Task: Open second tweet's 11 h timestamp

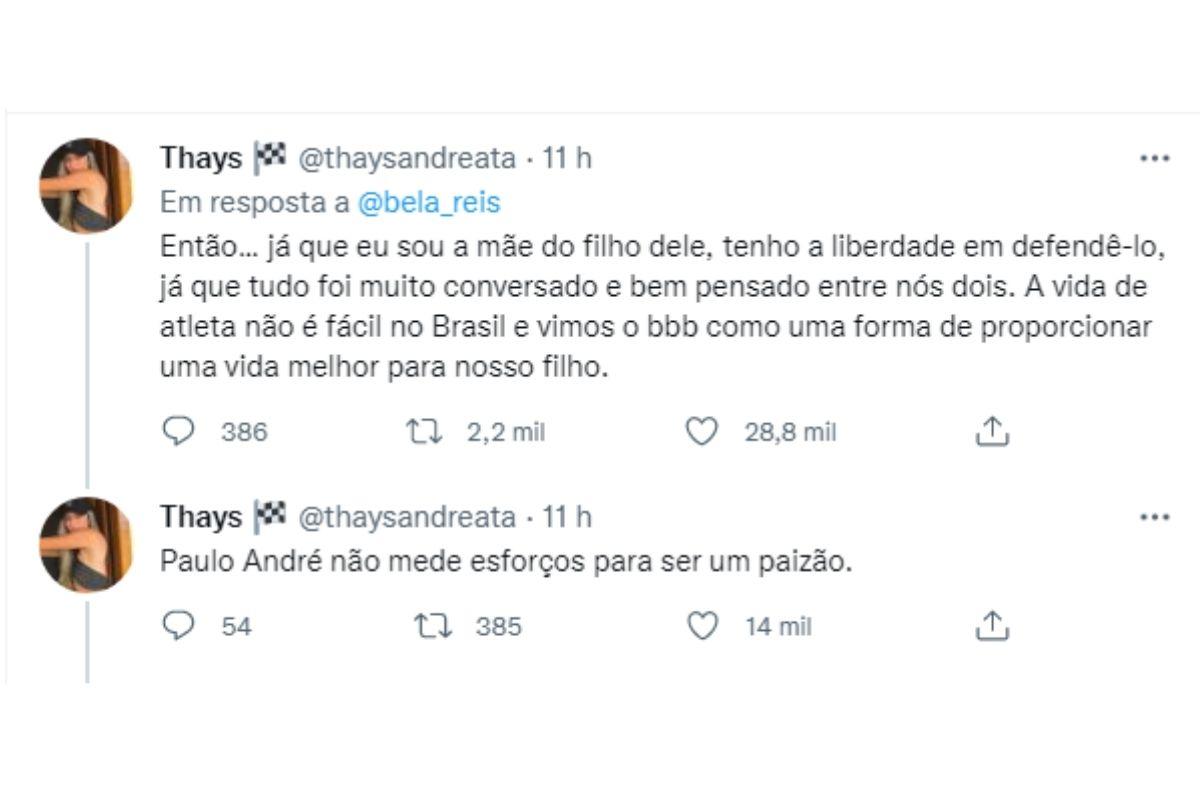Action: point(567,517)
